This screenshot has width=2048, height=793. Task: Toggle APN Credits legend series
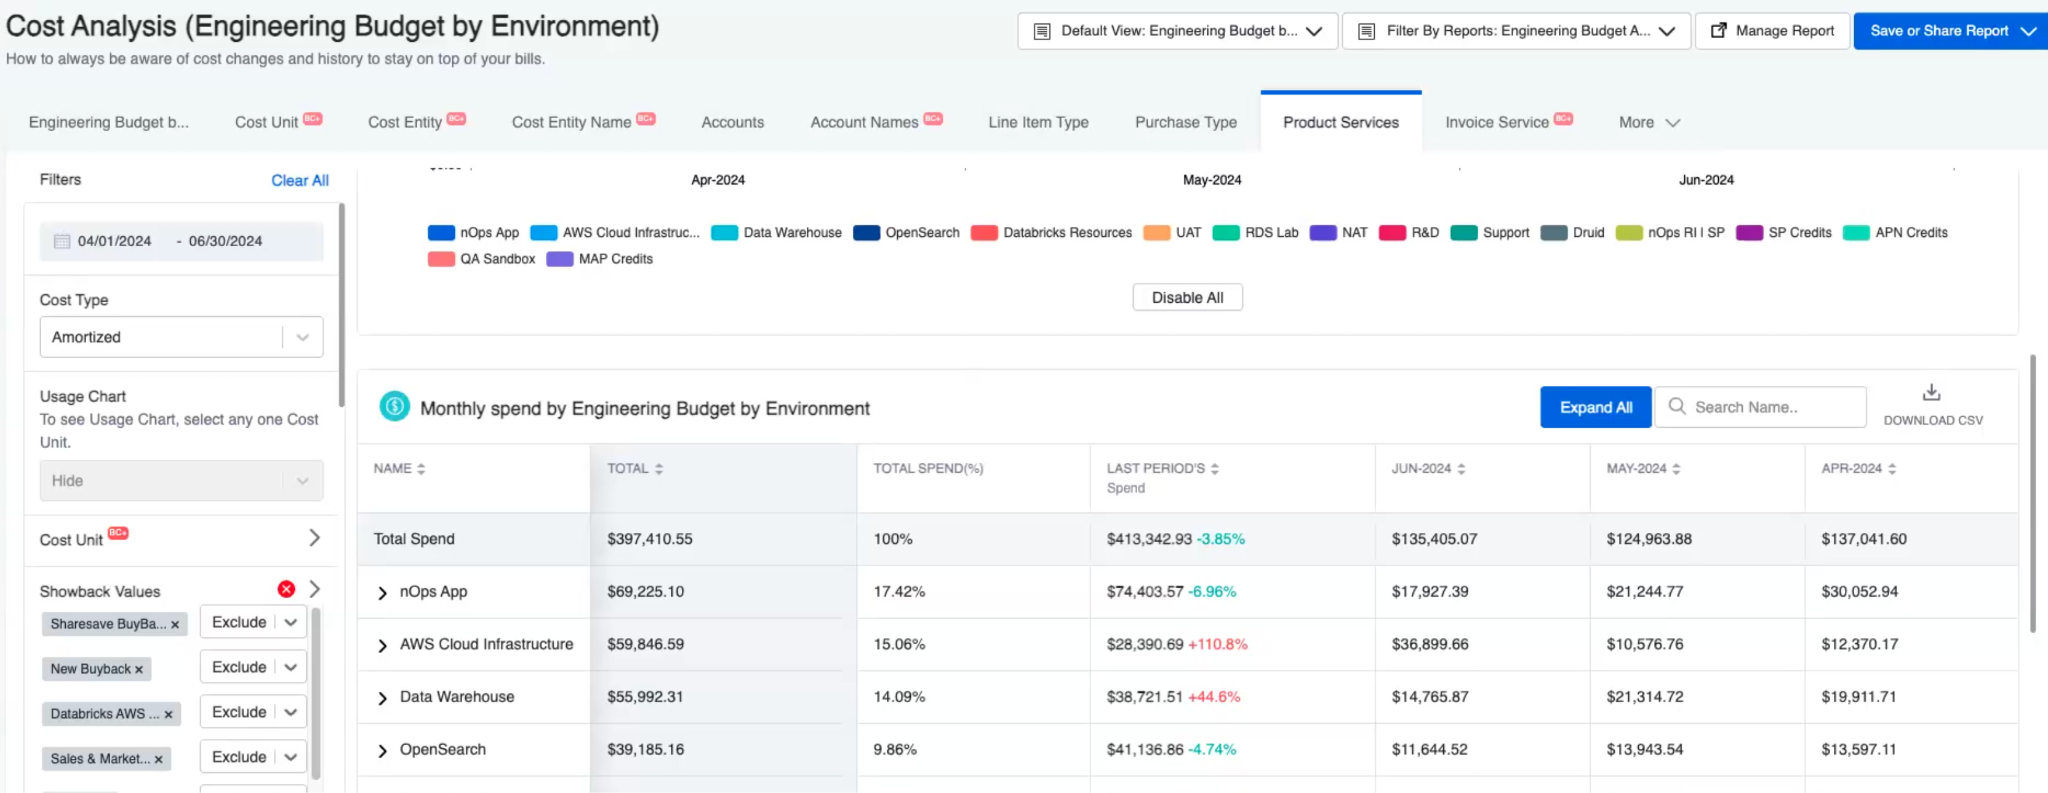1895,233
